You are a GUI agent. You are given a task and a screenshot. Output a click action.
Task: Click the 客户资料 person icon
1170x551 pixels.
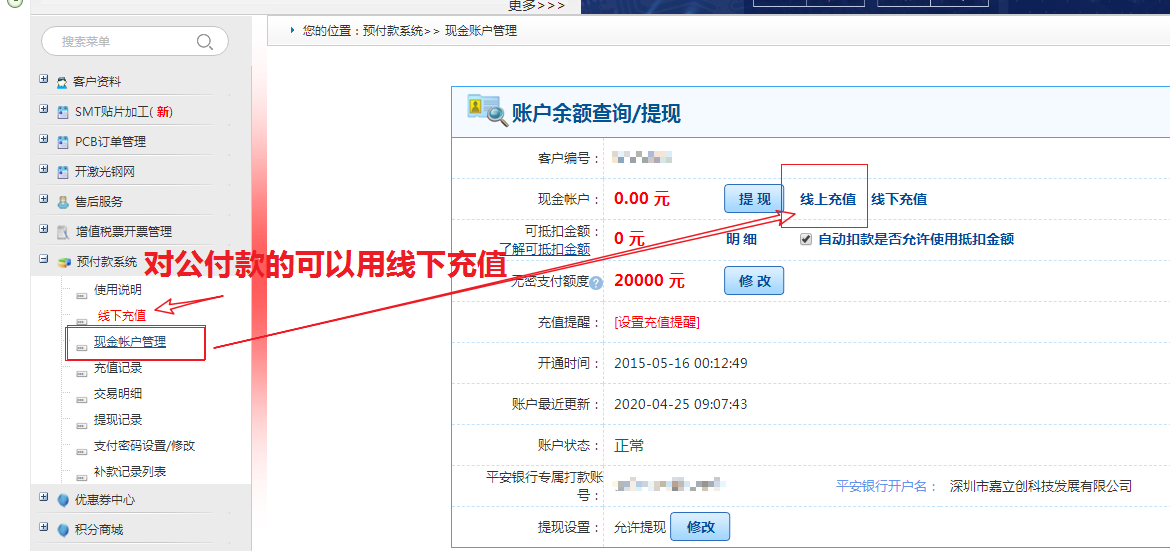[63, 82]
